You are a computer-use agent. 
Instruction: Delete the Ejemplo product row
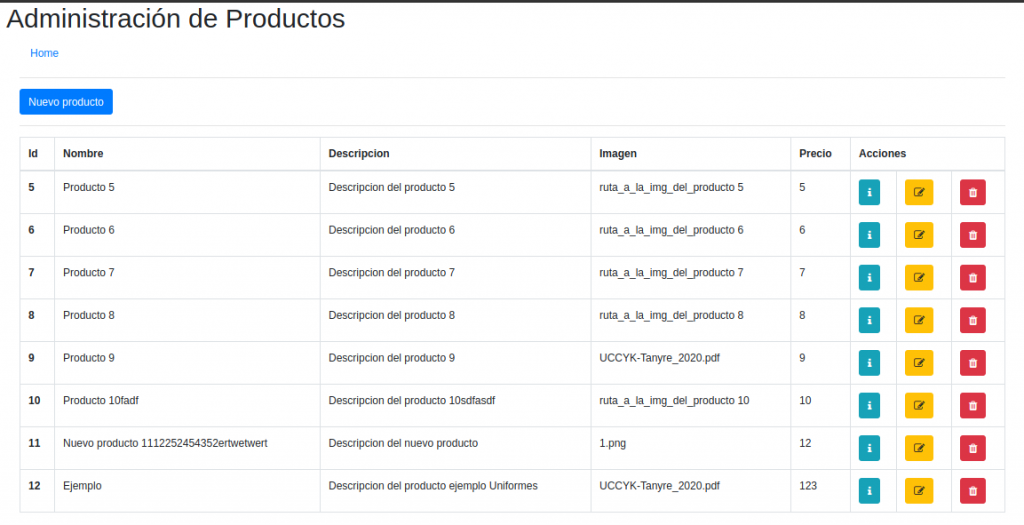pyautogui.click(x=972, y=491)
